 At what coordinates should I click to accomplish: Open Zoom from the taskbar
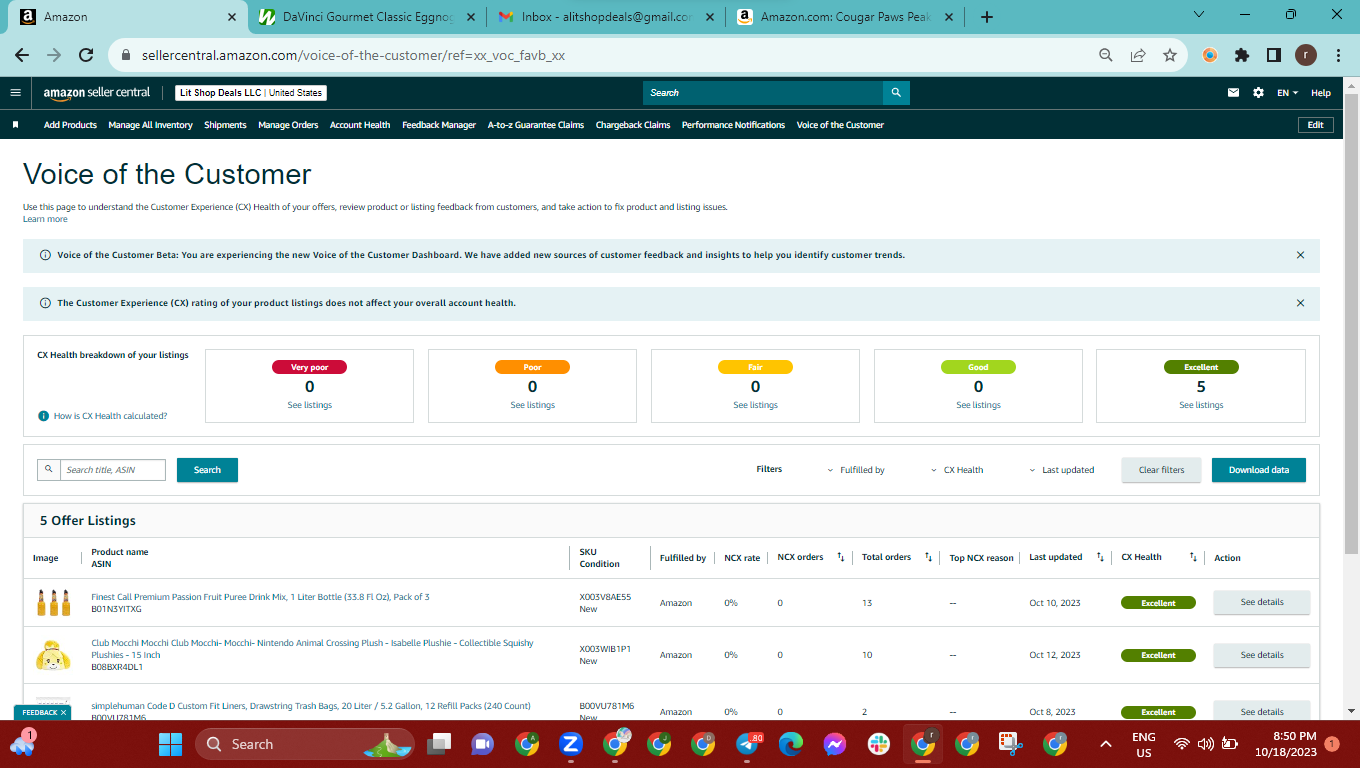571,744
